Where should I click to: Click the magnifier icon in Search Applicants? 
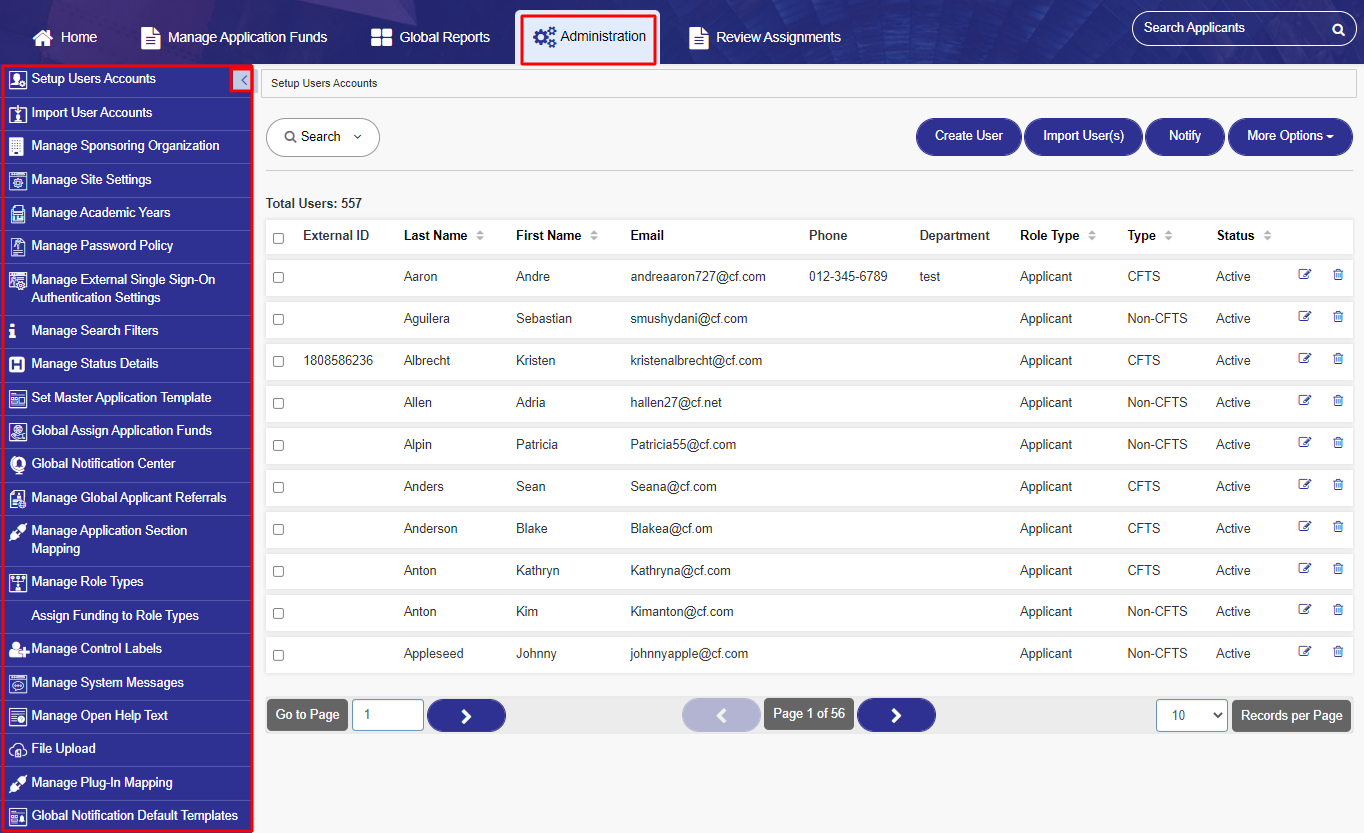1338,29
